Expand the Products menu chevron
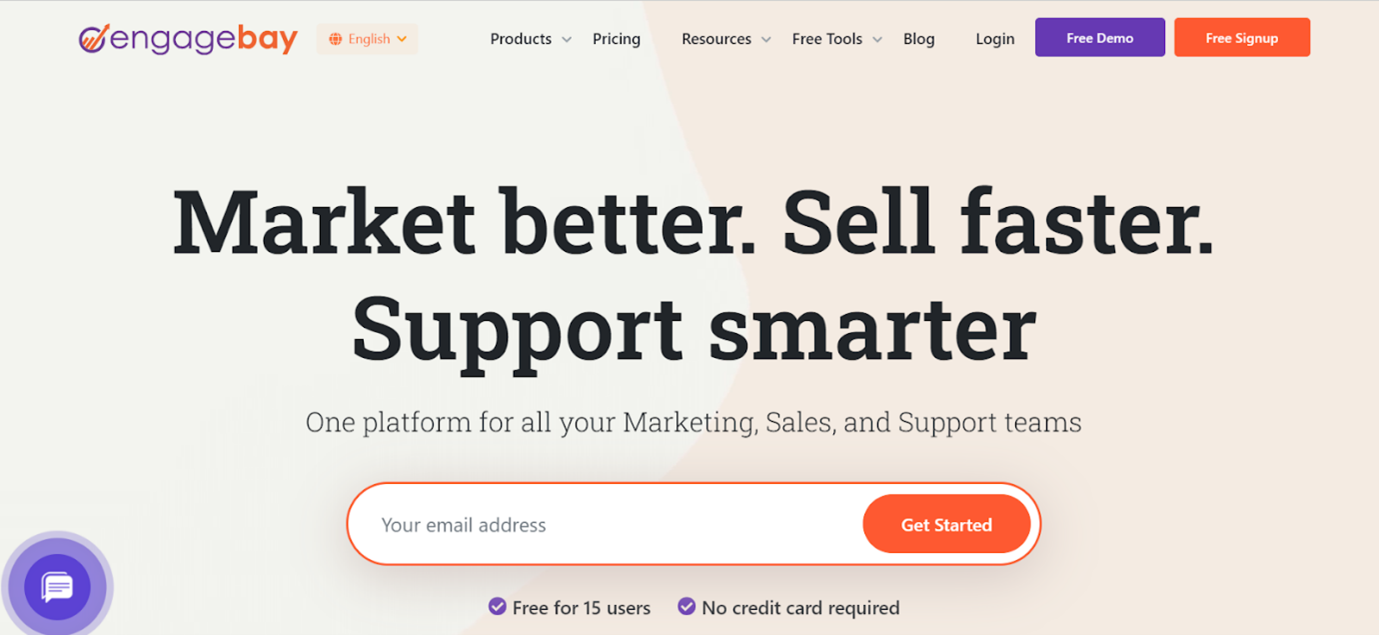The height and width of the screenshot is (635, 1379). (x=567, y=40)
